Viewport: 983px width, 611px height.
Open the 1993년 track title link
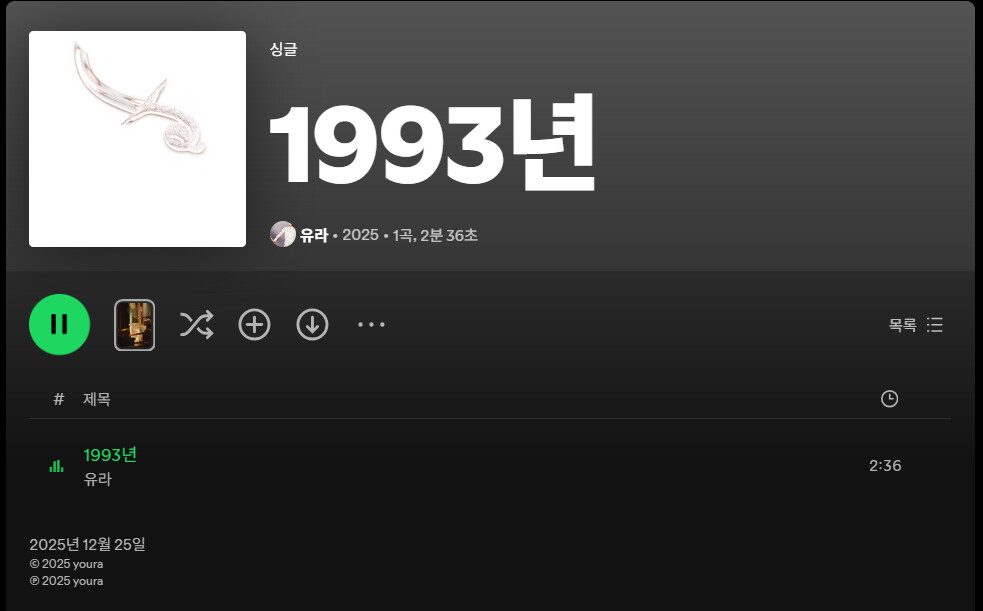pos(110,455)
